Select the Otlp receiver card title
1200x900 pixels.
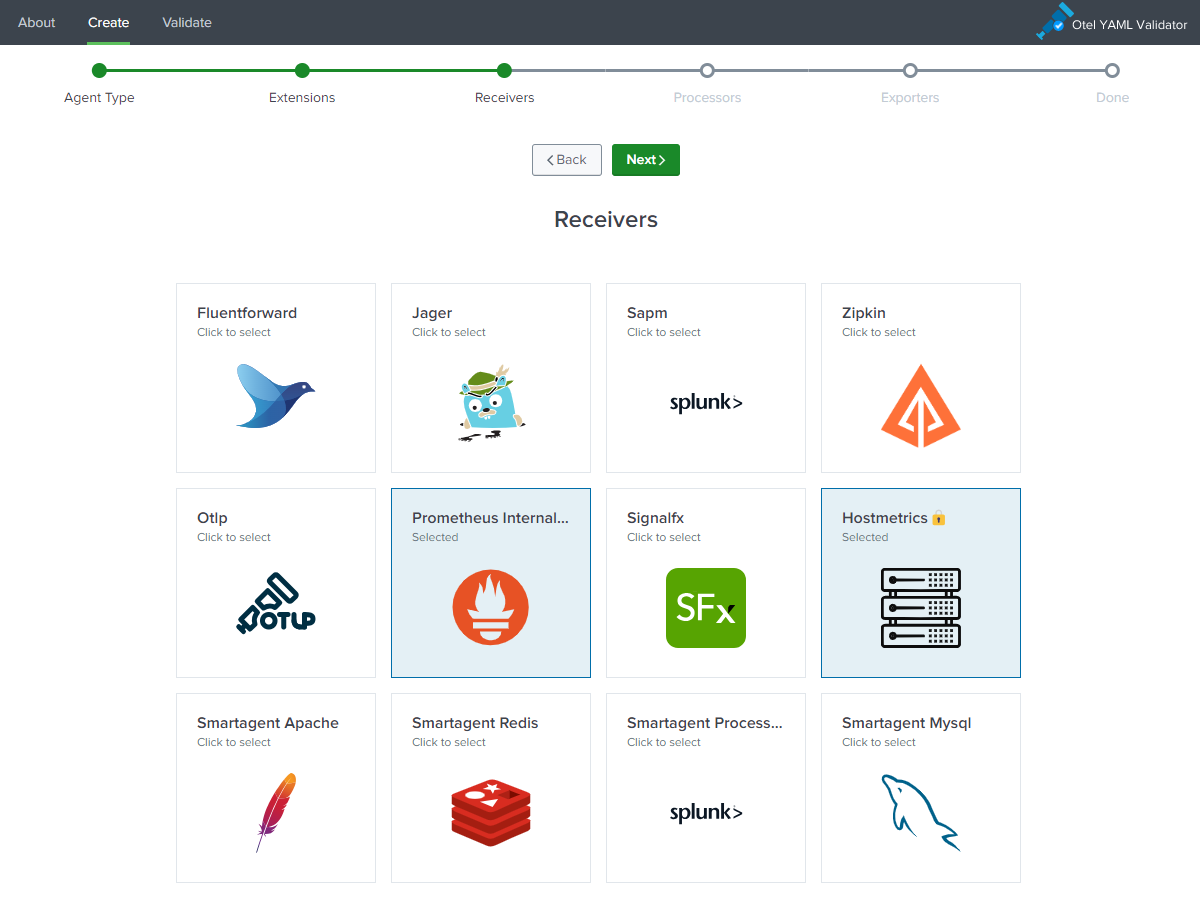point(212,519)
